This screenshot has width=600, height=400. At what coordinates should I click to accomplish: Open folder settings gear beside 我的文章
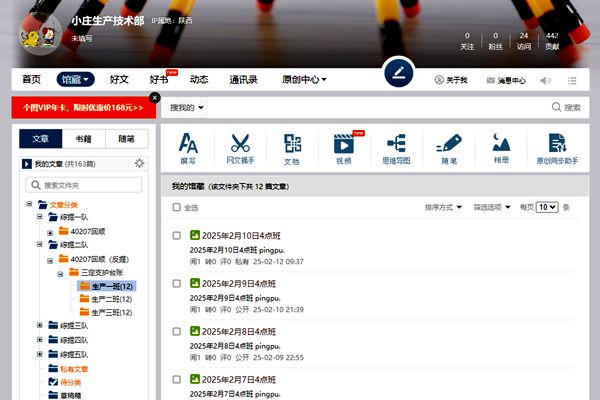coord(139,163)
